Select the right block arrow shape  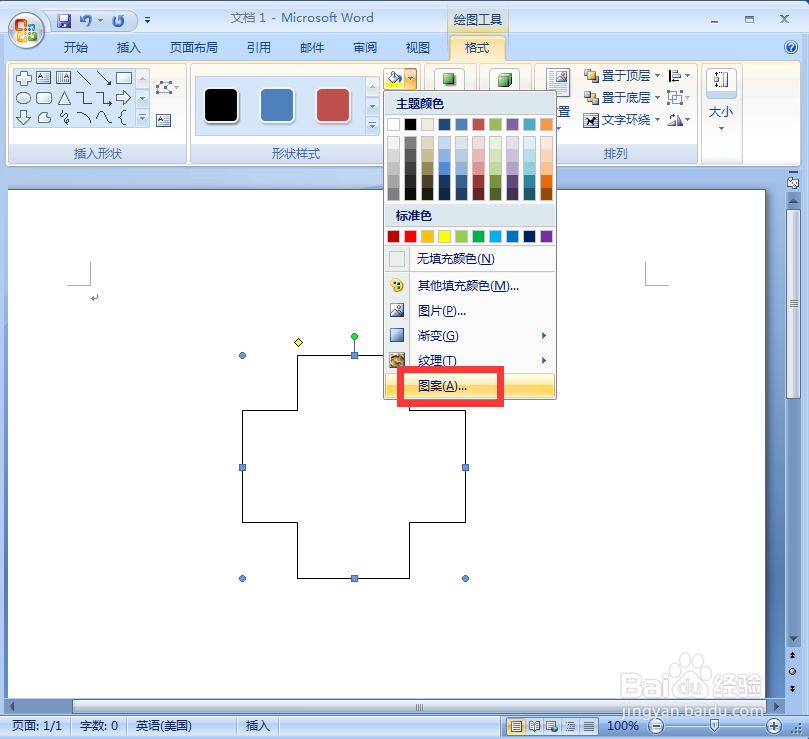[124, 98]
